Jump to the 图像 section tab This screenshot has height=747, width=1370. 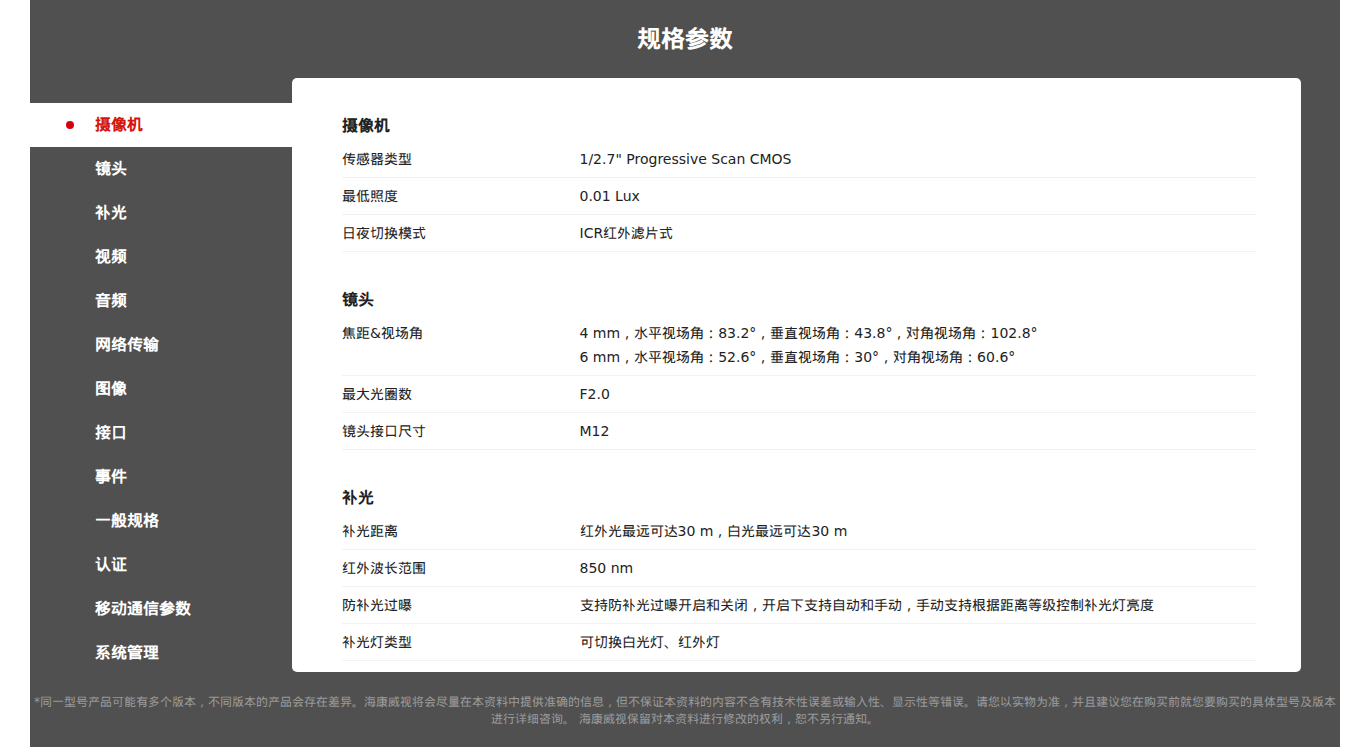[161, 389]
